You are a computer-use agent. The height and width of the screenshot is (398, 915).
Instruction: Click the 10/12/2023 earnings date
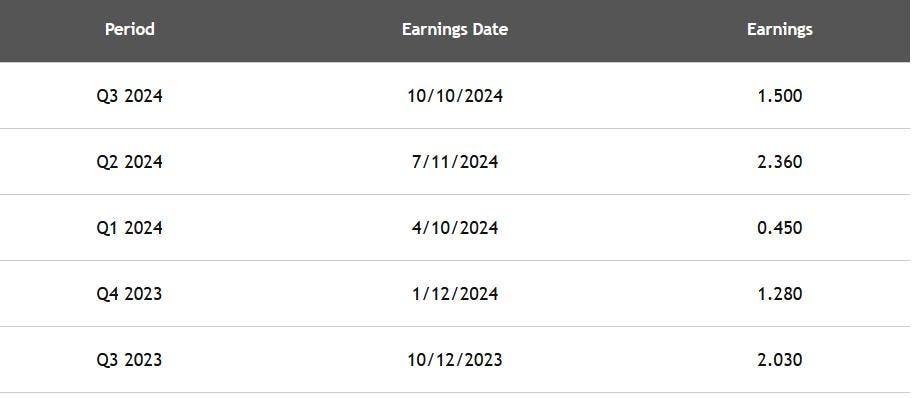pos(455,359)
